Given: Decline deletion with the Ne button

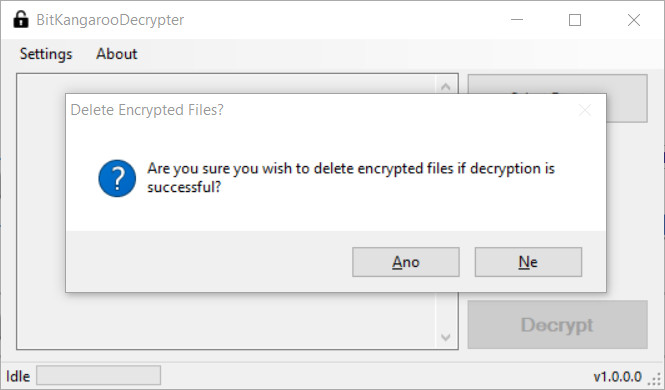Looking at the screenshot, I should [528, 262].
